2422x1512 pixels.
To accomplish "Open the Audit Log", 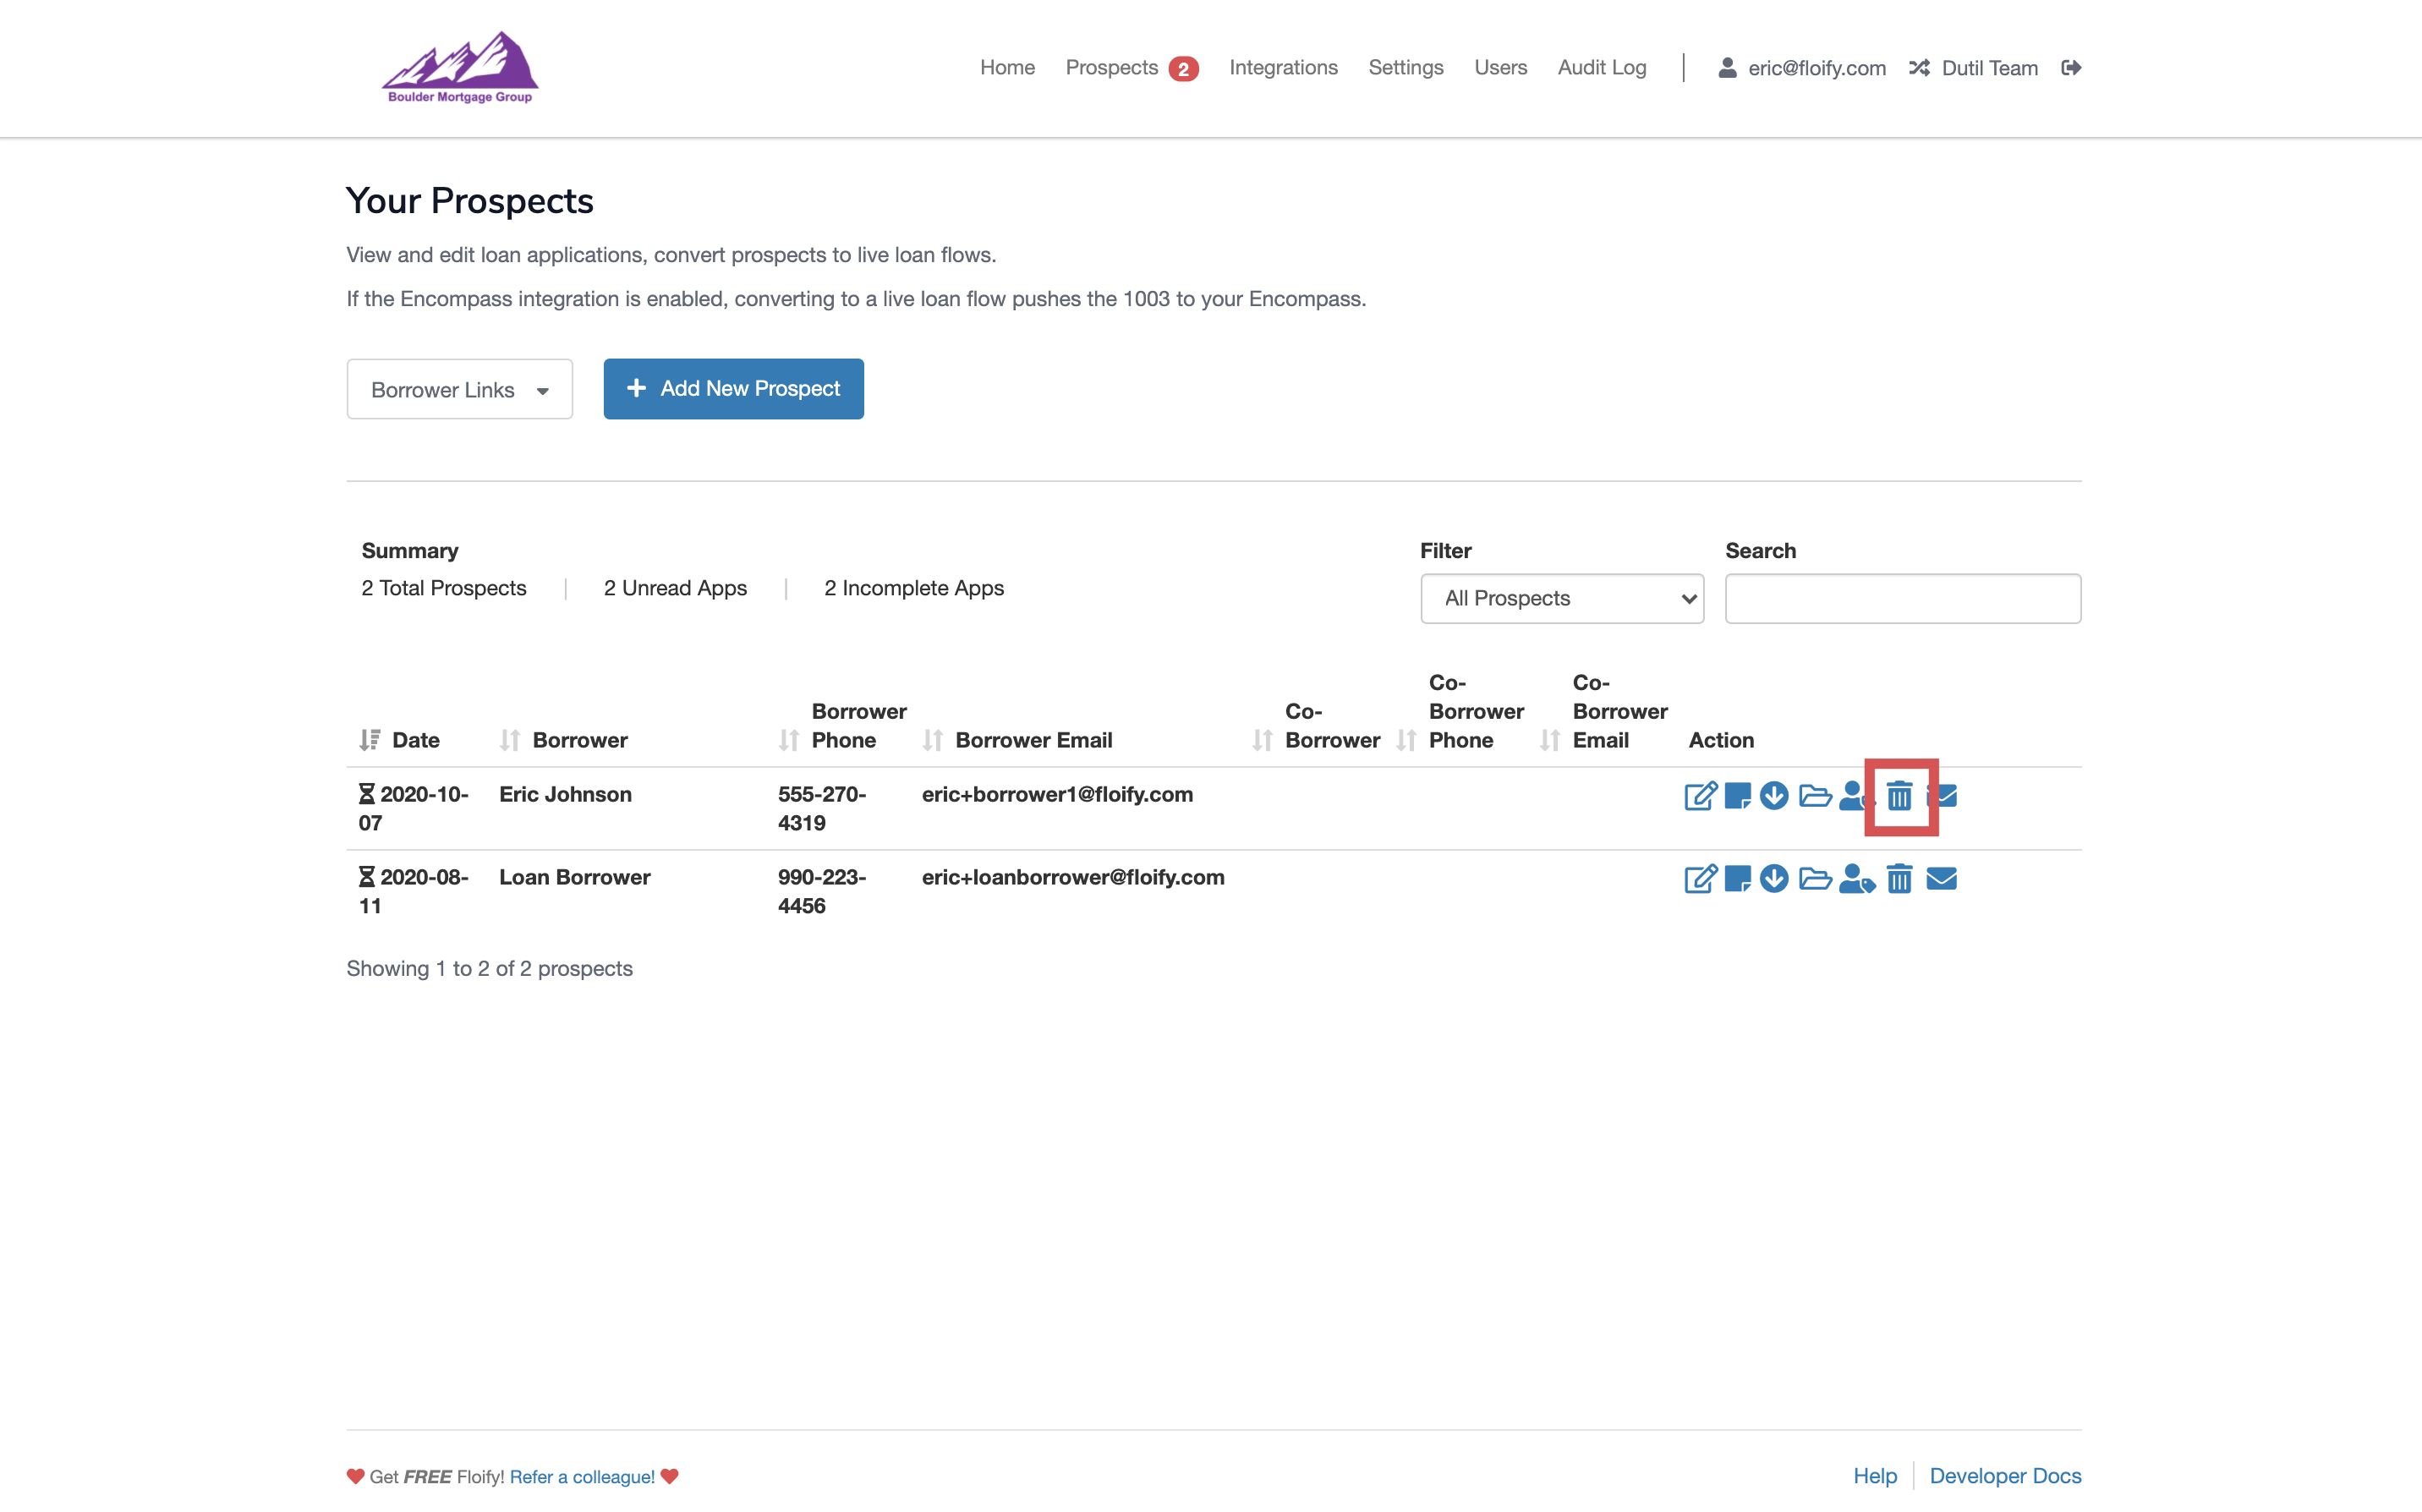I will 1602,67.
